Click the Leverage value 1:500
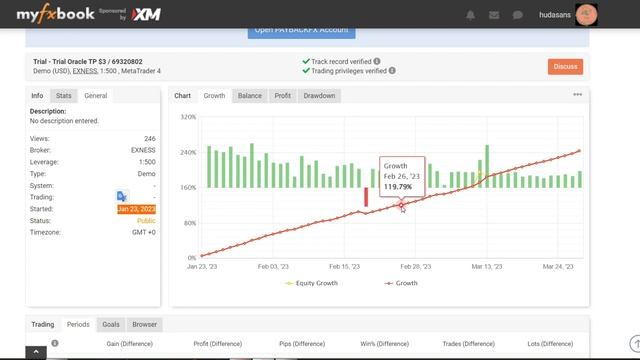The height and width of the screenshot is (360, 640). click(x=147, y=162)
